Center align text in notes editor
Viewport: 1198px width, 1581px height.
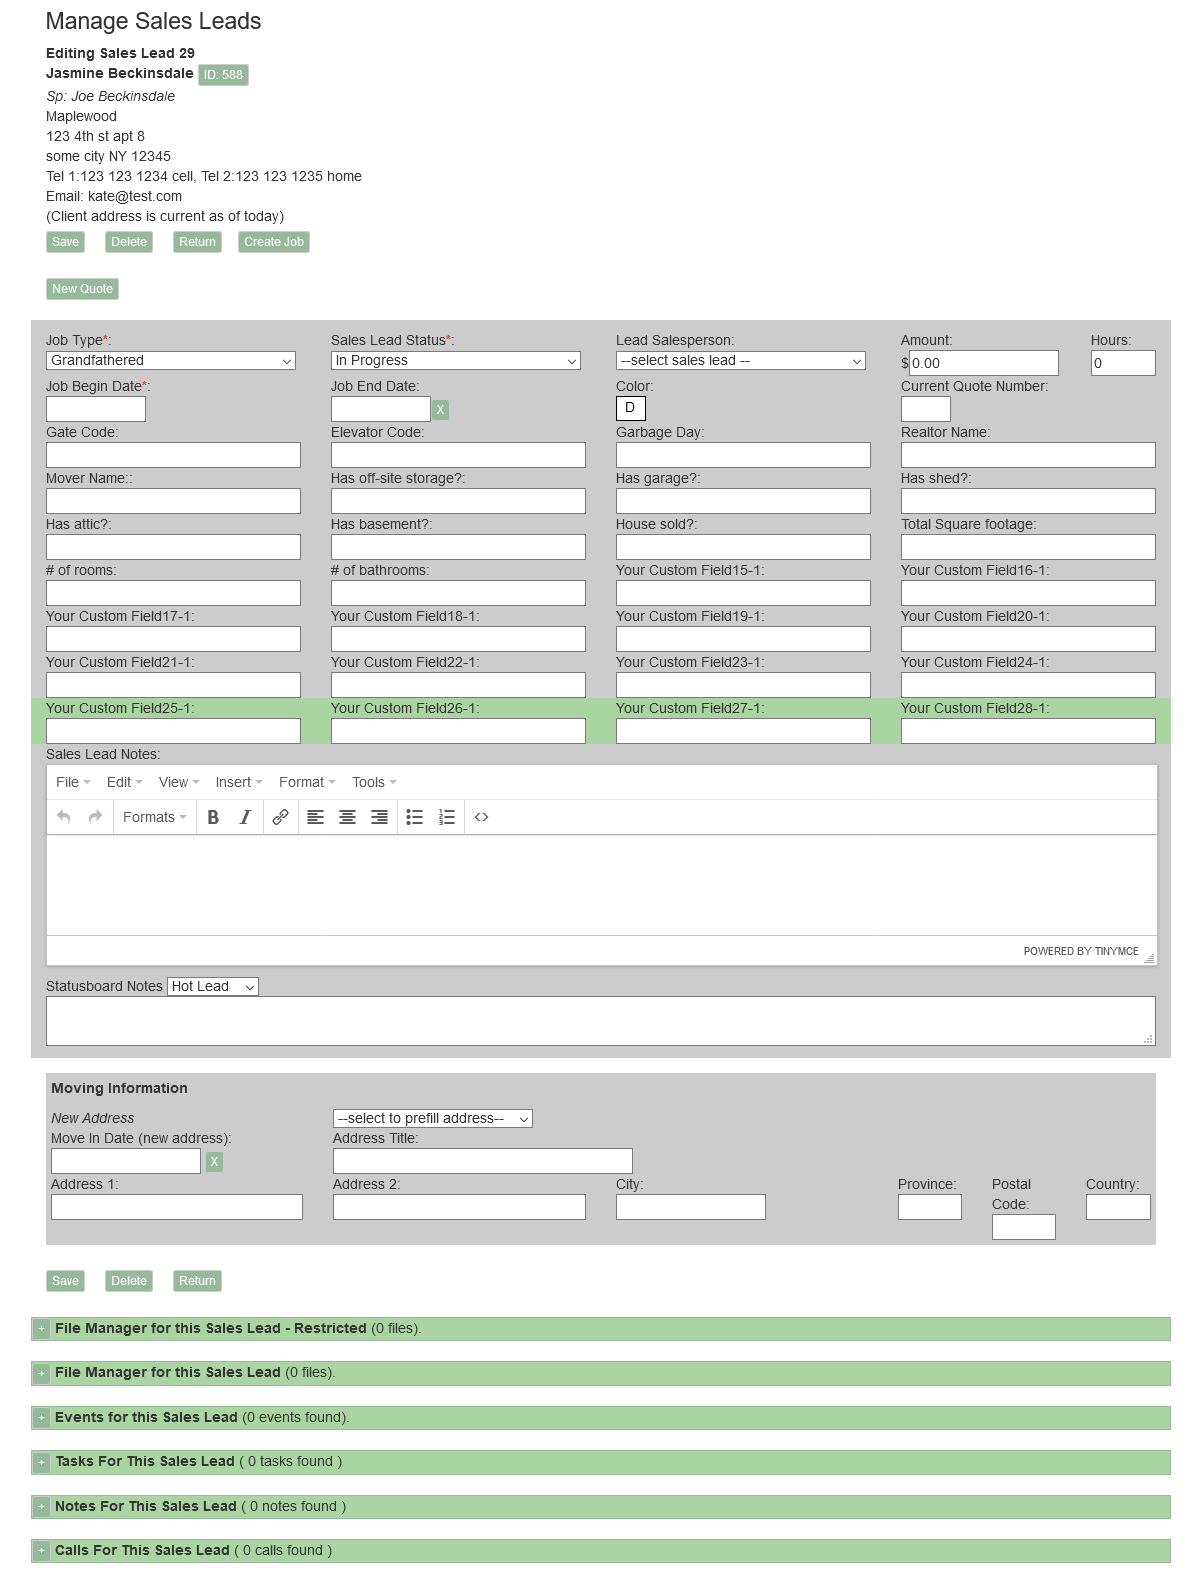click(x=347, y=817)
